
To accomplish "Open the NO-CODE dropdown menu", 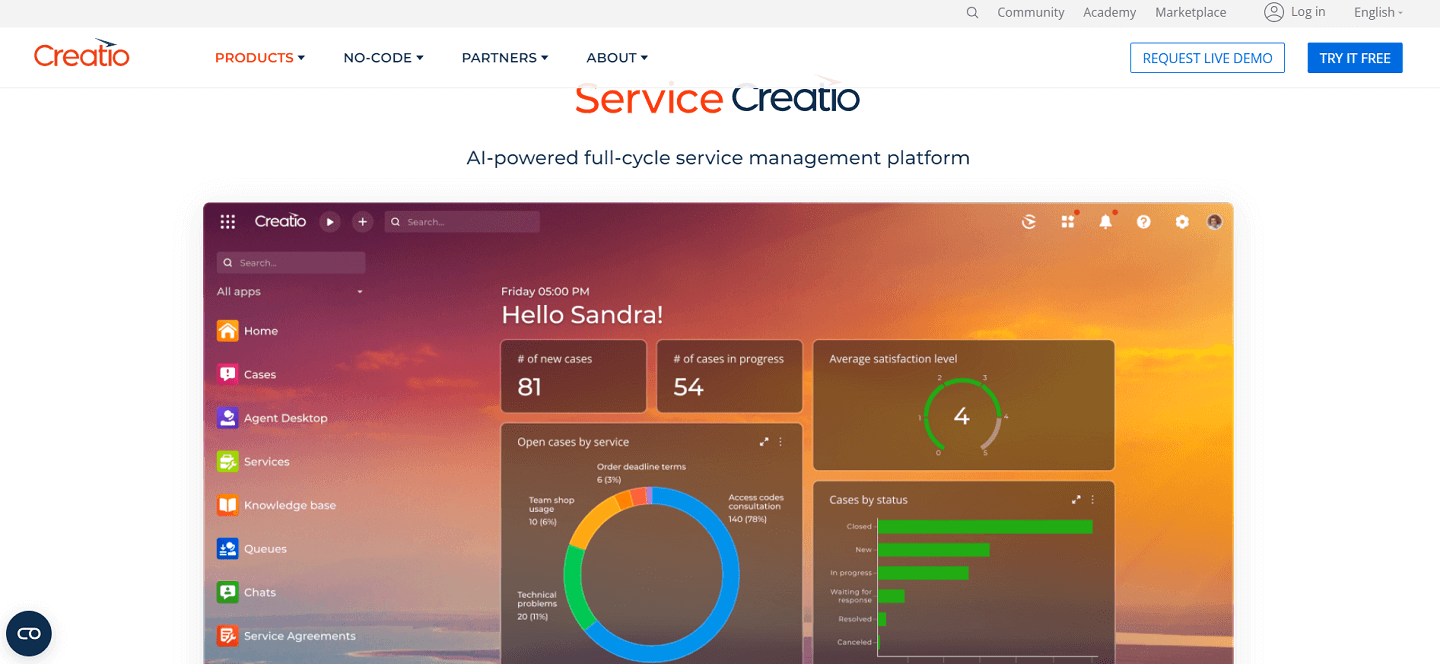I will pos(384,58).
